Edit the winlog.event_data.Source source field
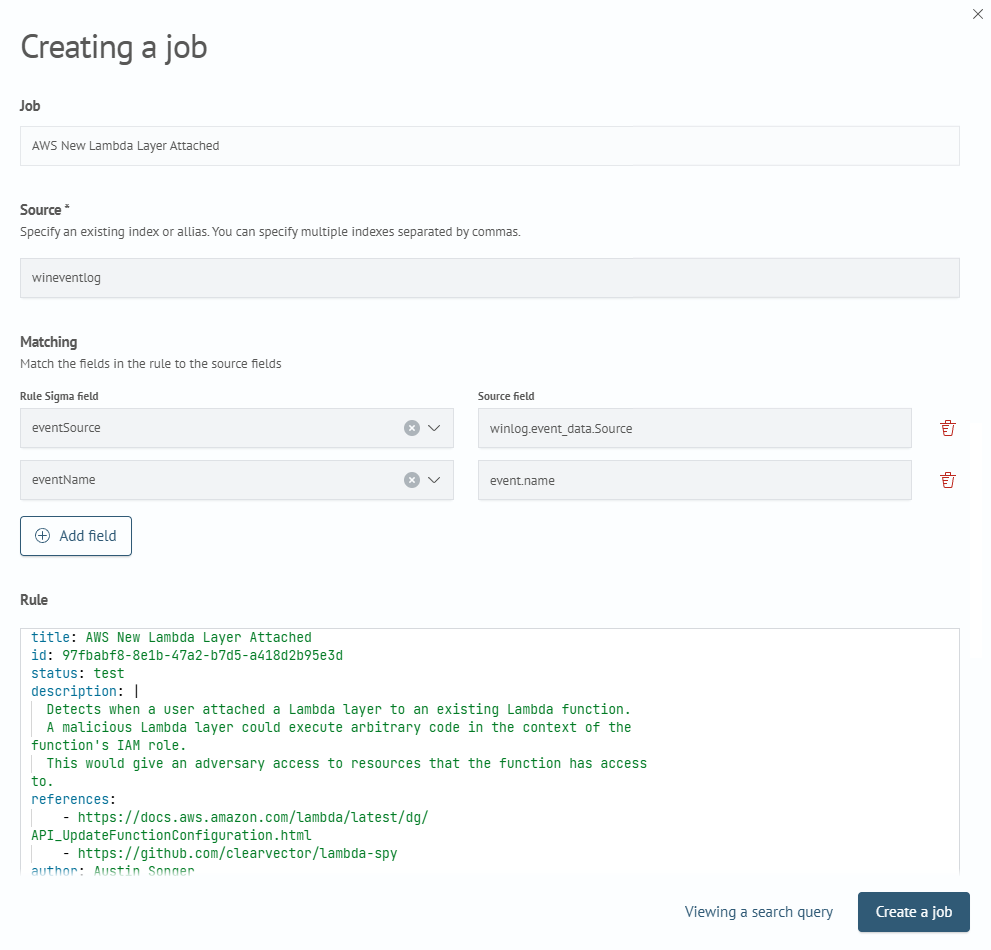This screenshot has height=950, width=991. point(695,428)
